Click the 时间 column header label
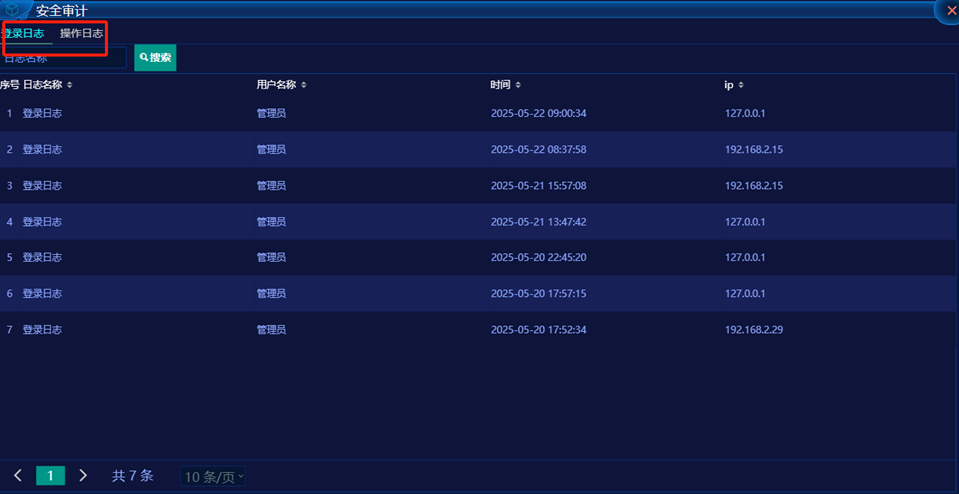Screen dimensions: 959x494 [500, 85]
